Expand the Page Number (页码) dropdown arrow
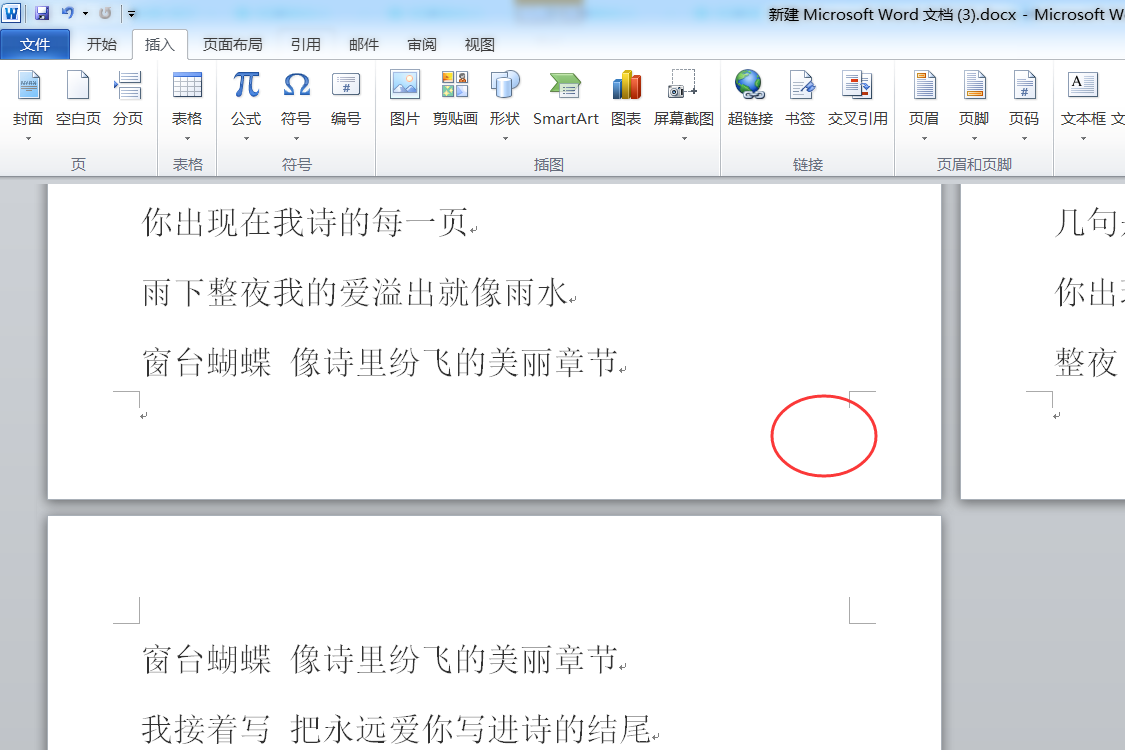Screen dimensions: 1125x750 (1025, 138)
